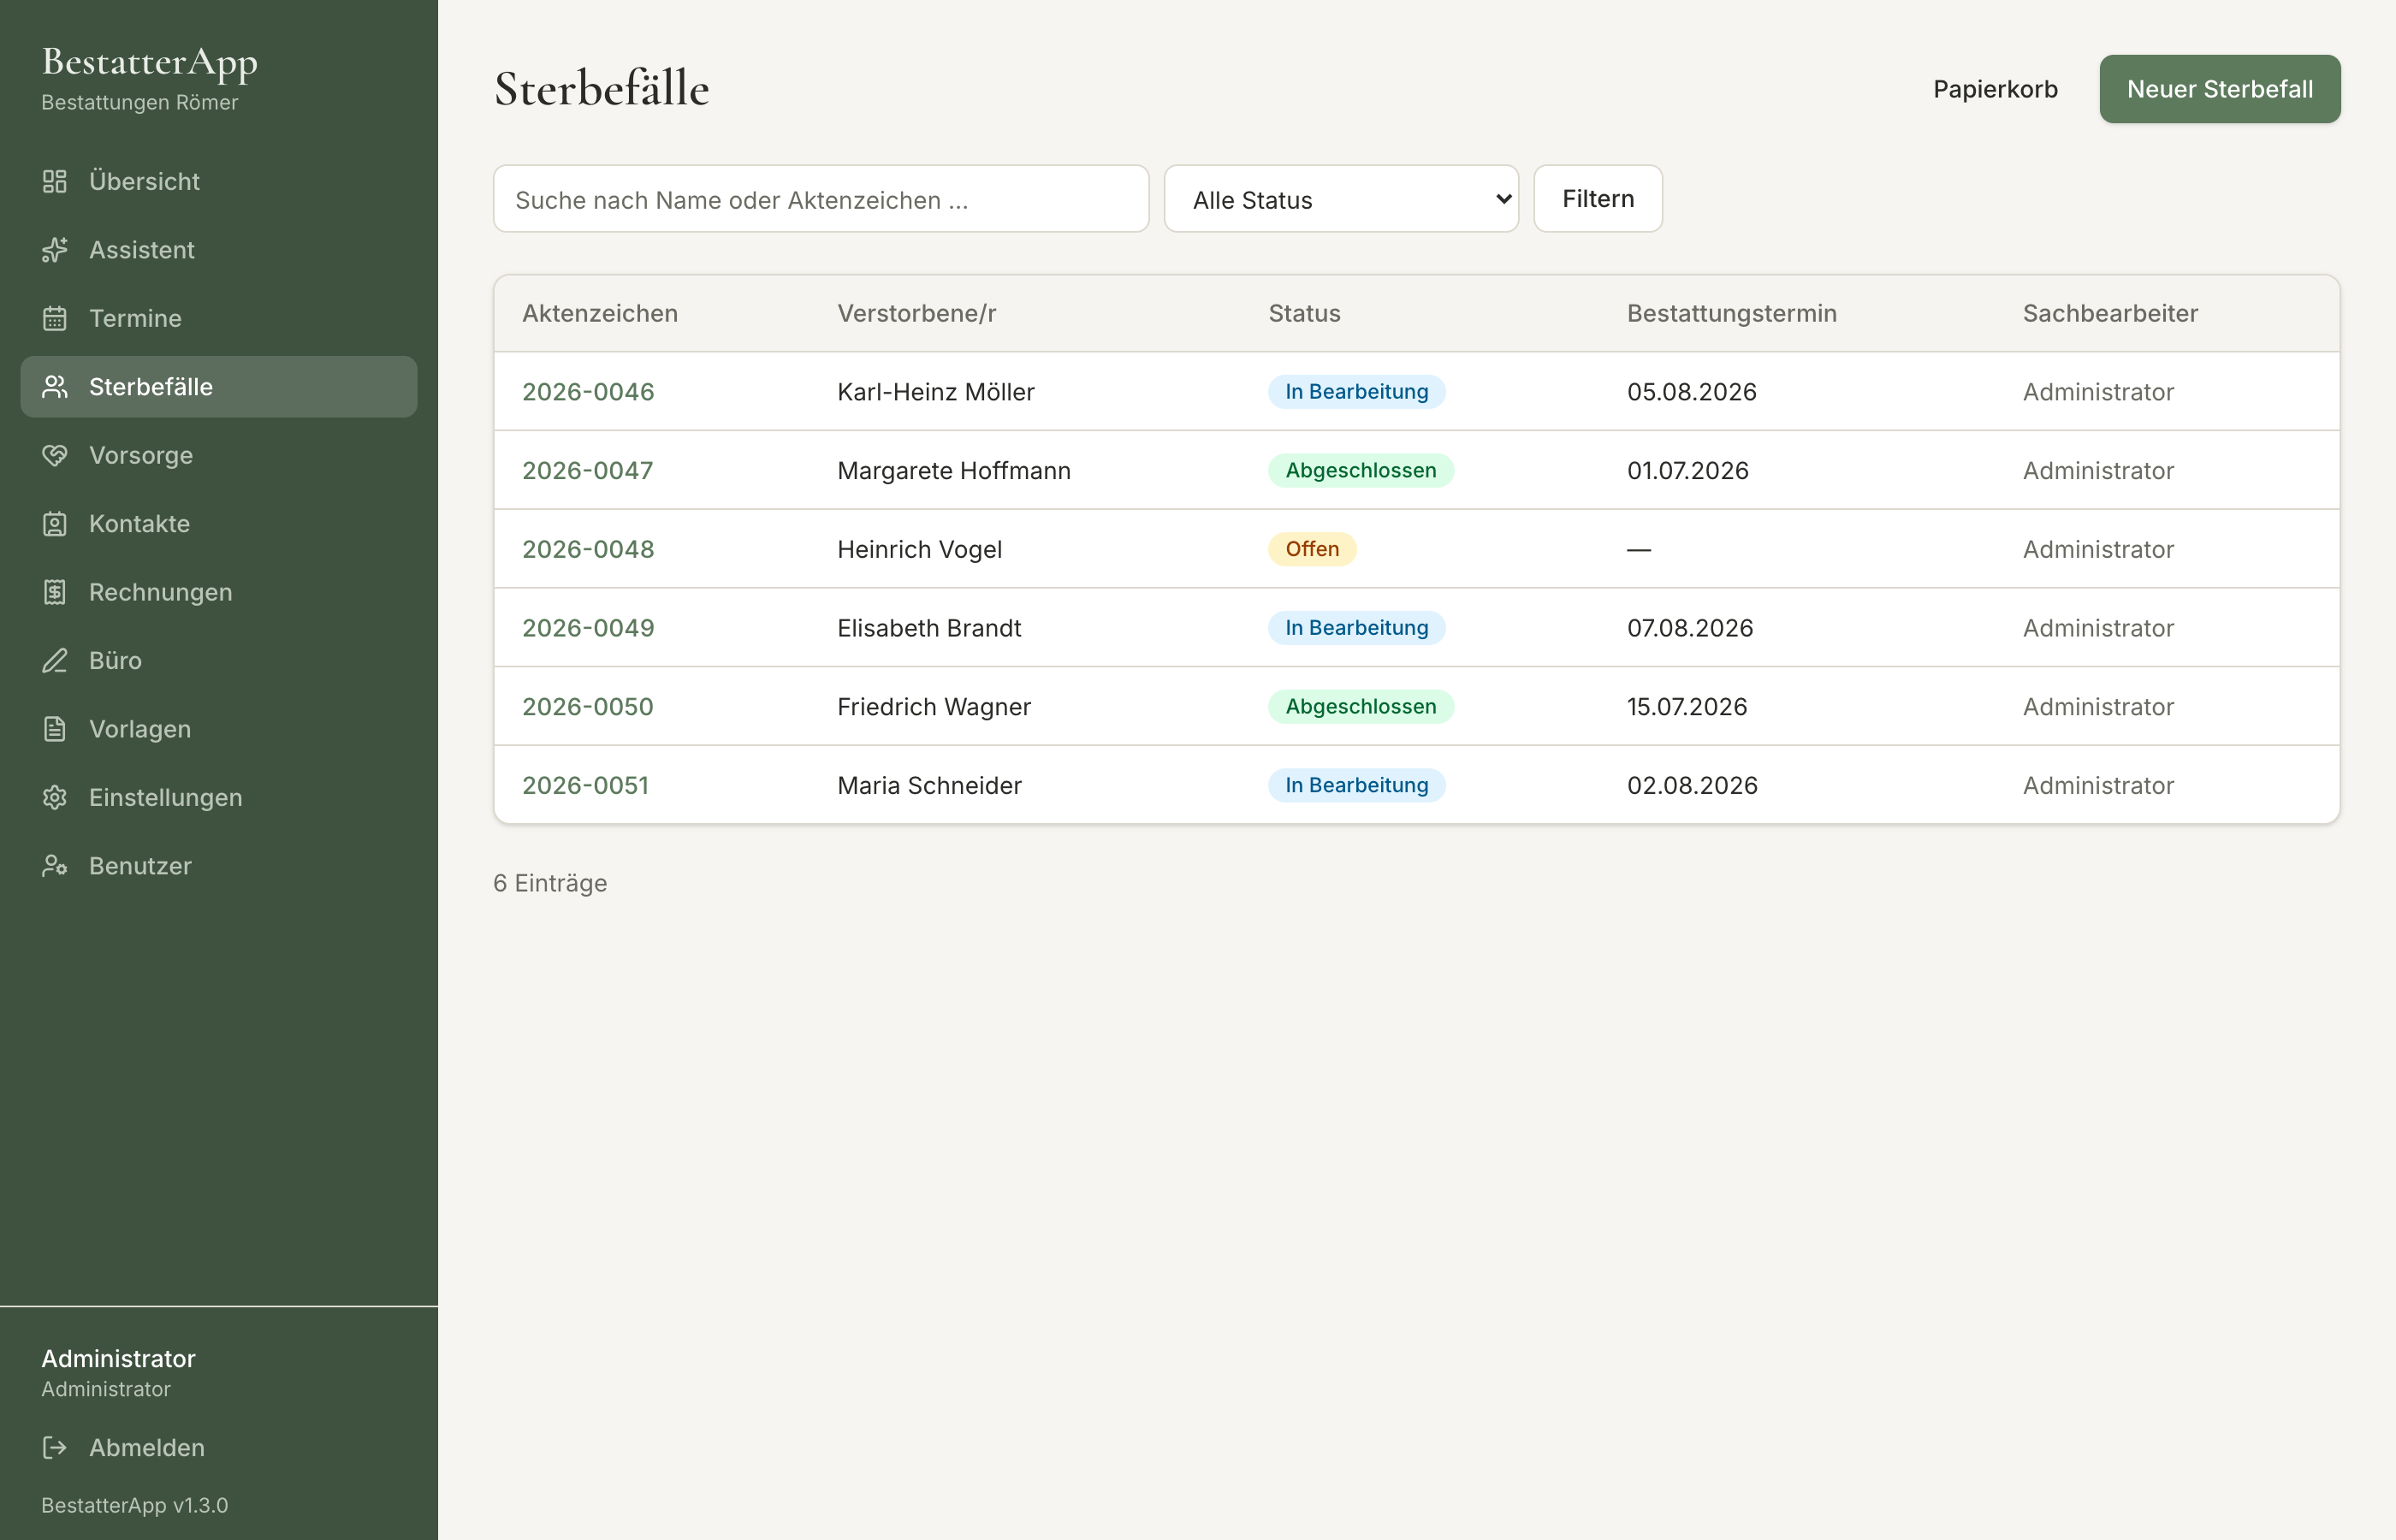Select Vorsorge in the sidebar
The height and width of the screenshot is (1540, 2396).
click(219, 455)
